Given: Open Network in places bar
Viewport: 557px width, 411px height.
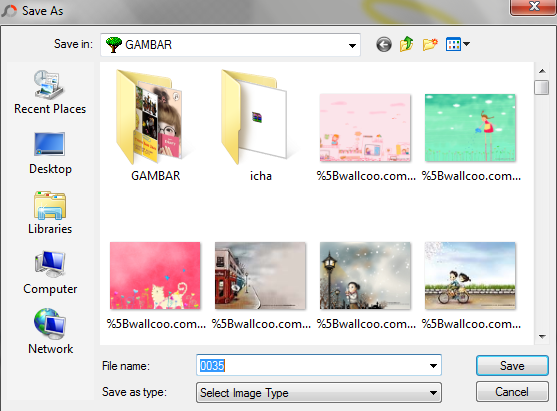Looking at the screenshot, I should click(x=50, y=331).
